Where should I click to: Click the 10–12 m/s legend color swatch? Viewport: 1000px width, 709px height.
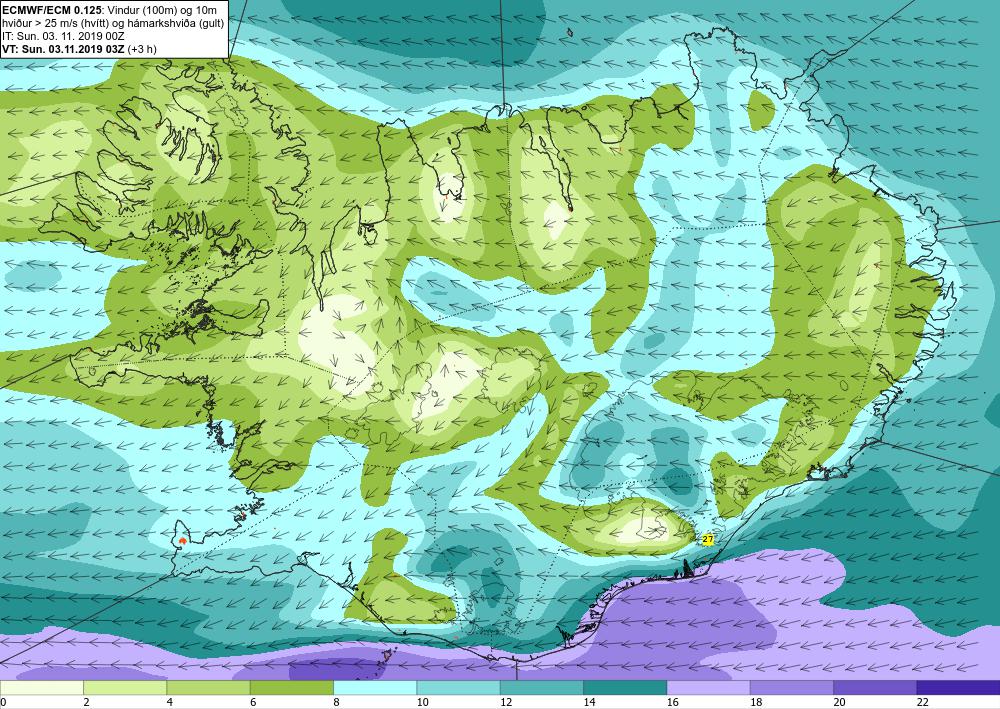click(459, 687)
